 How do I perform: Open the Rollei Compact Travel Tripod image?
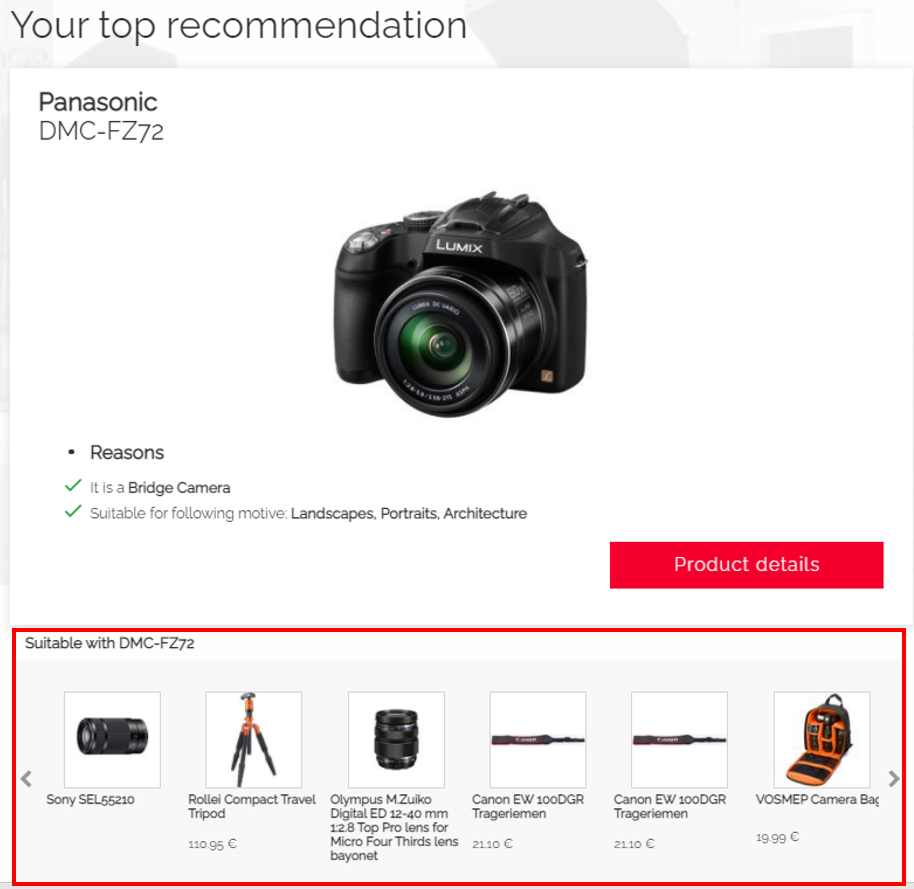(254, 739)
